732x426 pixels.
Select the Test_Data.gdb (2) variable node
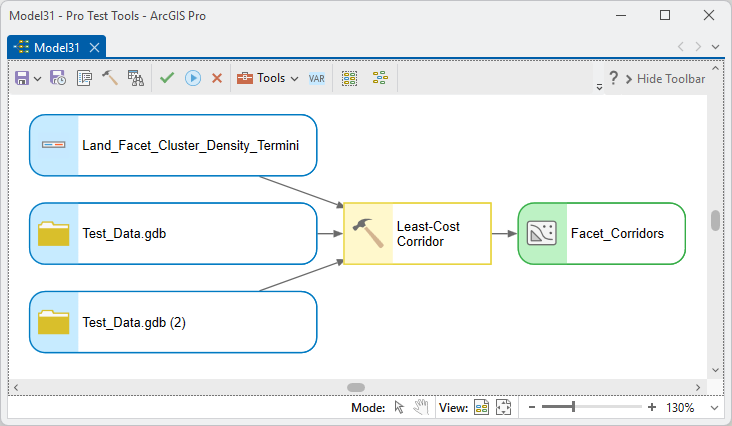[x=173, y=322]
